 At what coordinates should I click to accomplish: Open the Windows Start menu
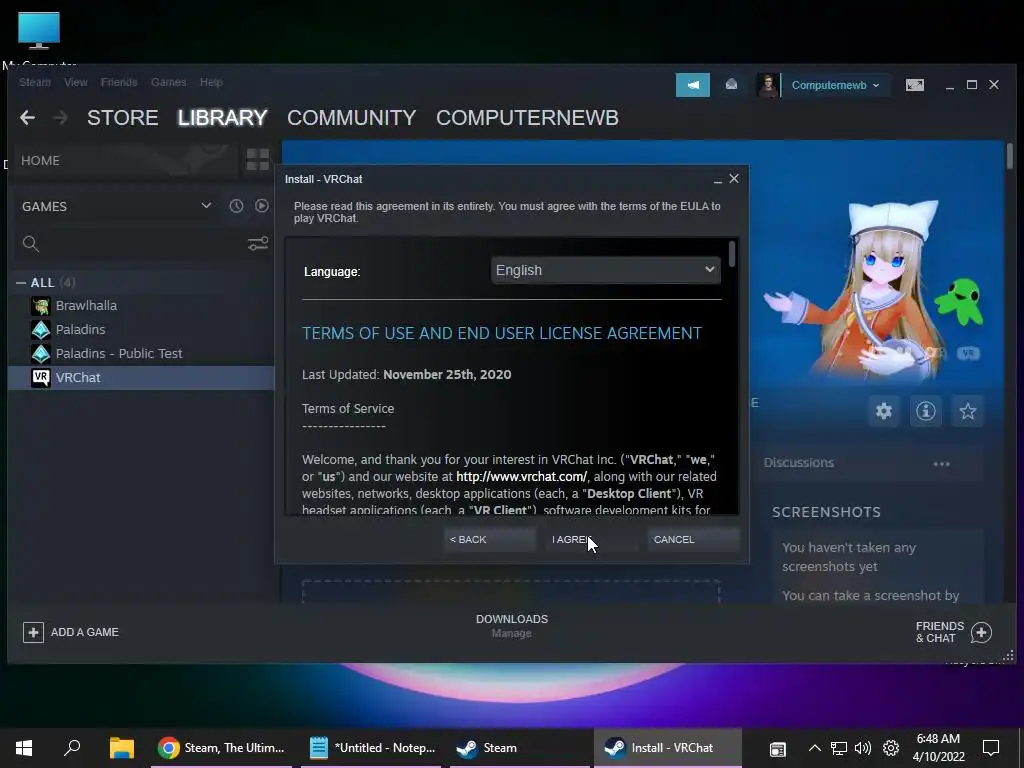point(24,748)
